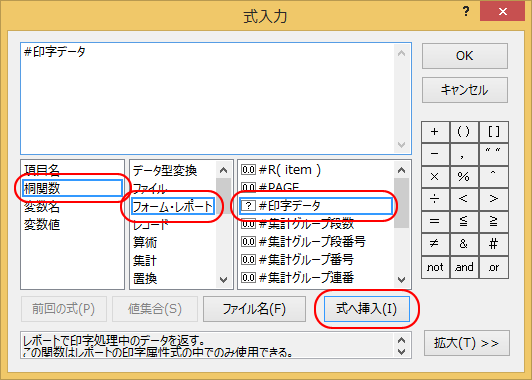Screen dimensions: 532x380
Task: Insert the greater-than-or-equal ≧ operator
Action: 493,222
